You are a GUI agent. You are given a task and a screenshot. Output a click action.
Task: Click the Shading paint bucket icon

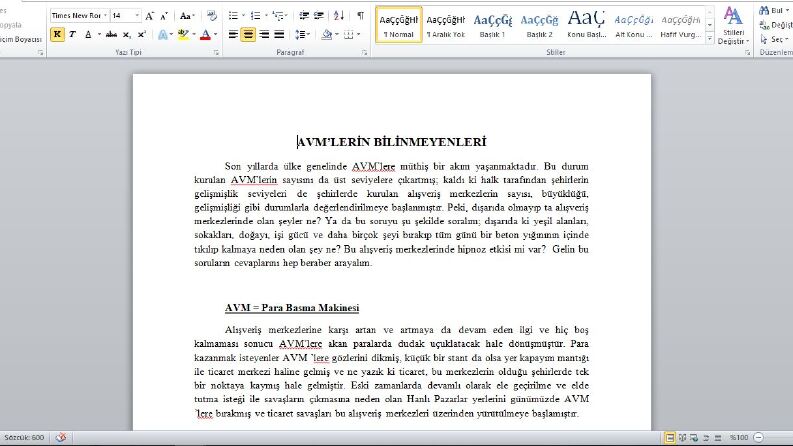[327, 34]
